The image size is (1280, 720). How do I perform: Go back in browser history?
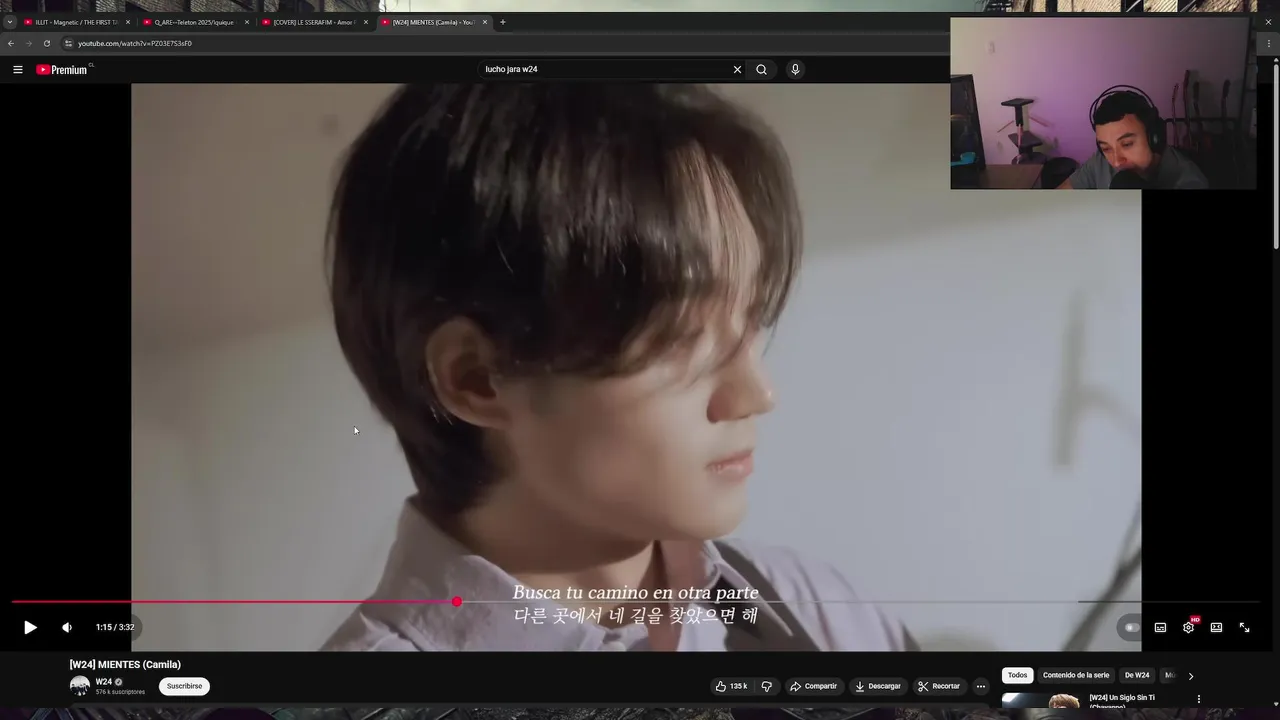tap(11, 43)
